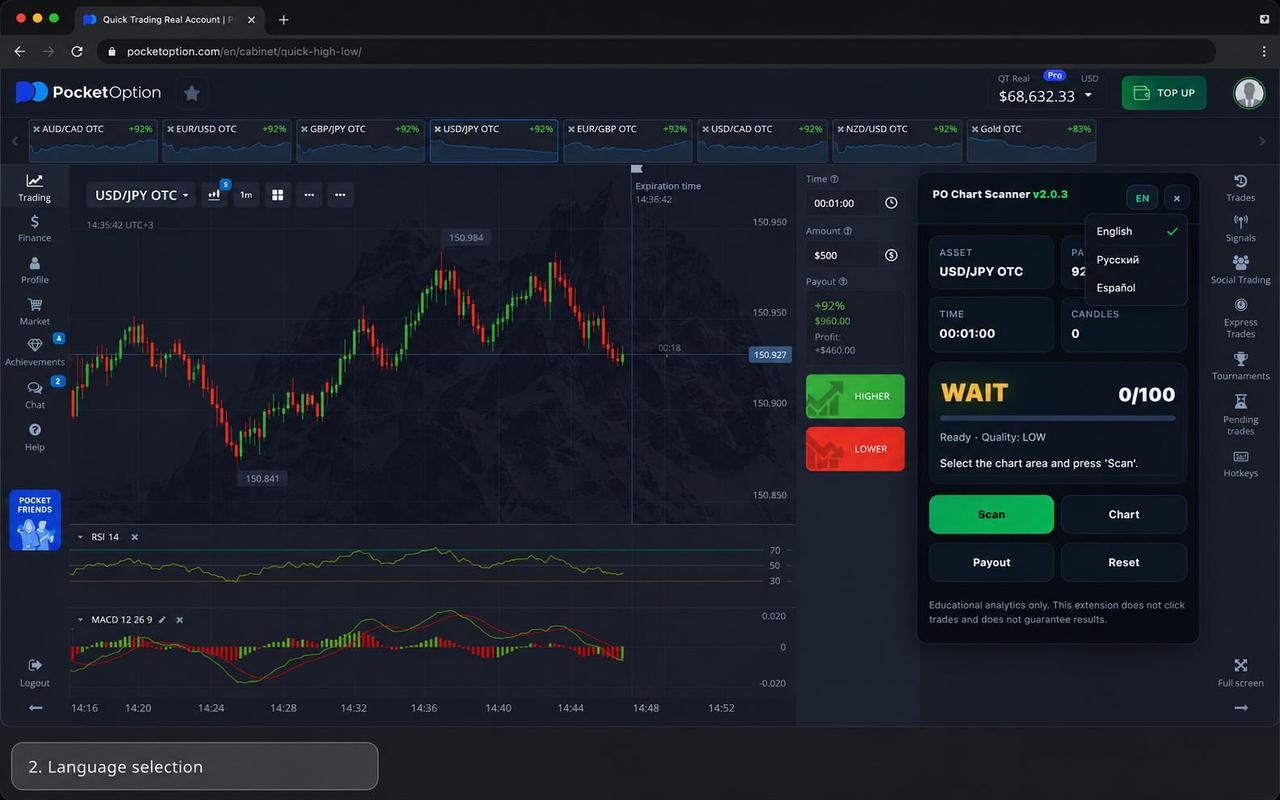Collapse the MACD indicator panel
Viewport: 1280px width, 800px height.
click(x=80, y=620)
